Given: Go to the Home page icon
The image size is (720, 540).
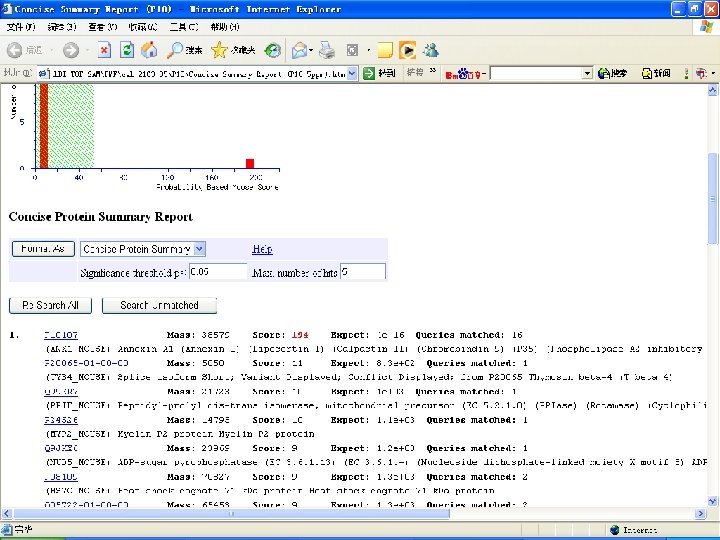Looking at the screenshot, I should click(150, 50).
